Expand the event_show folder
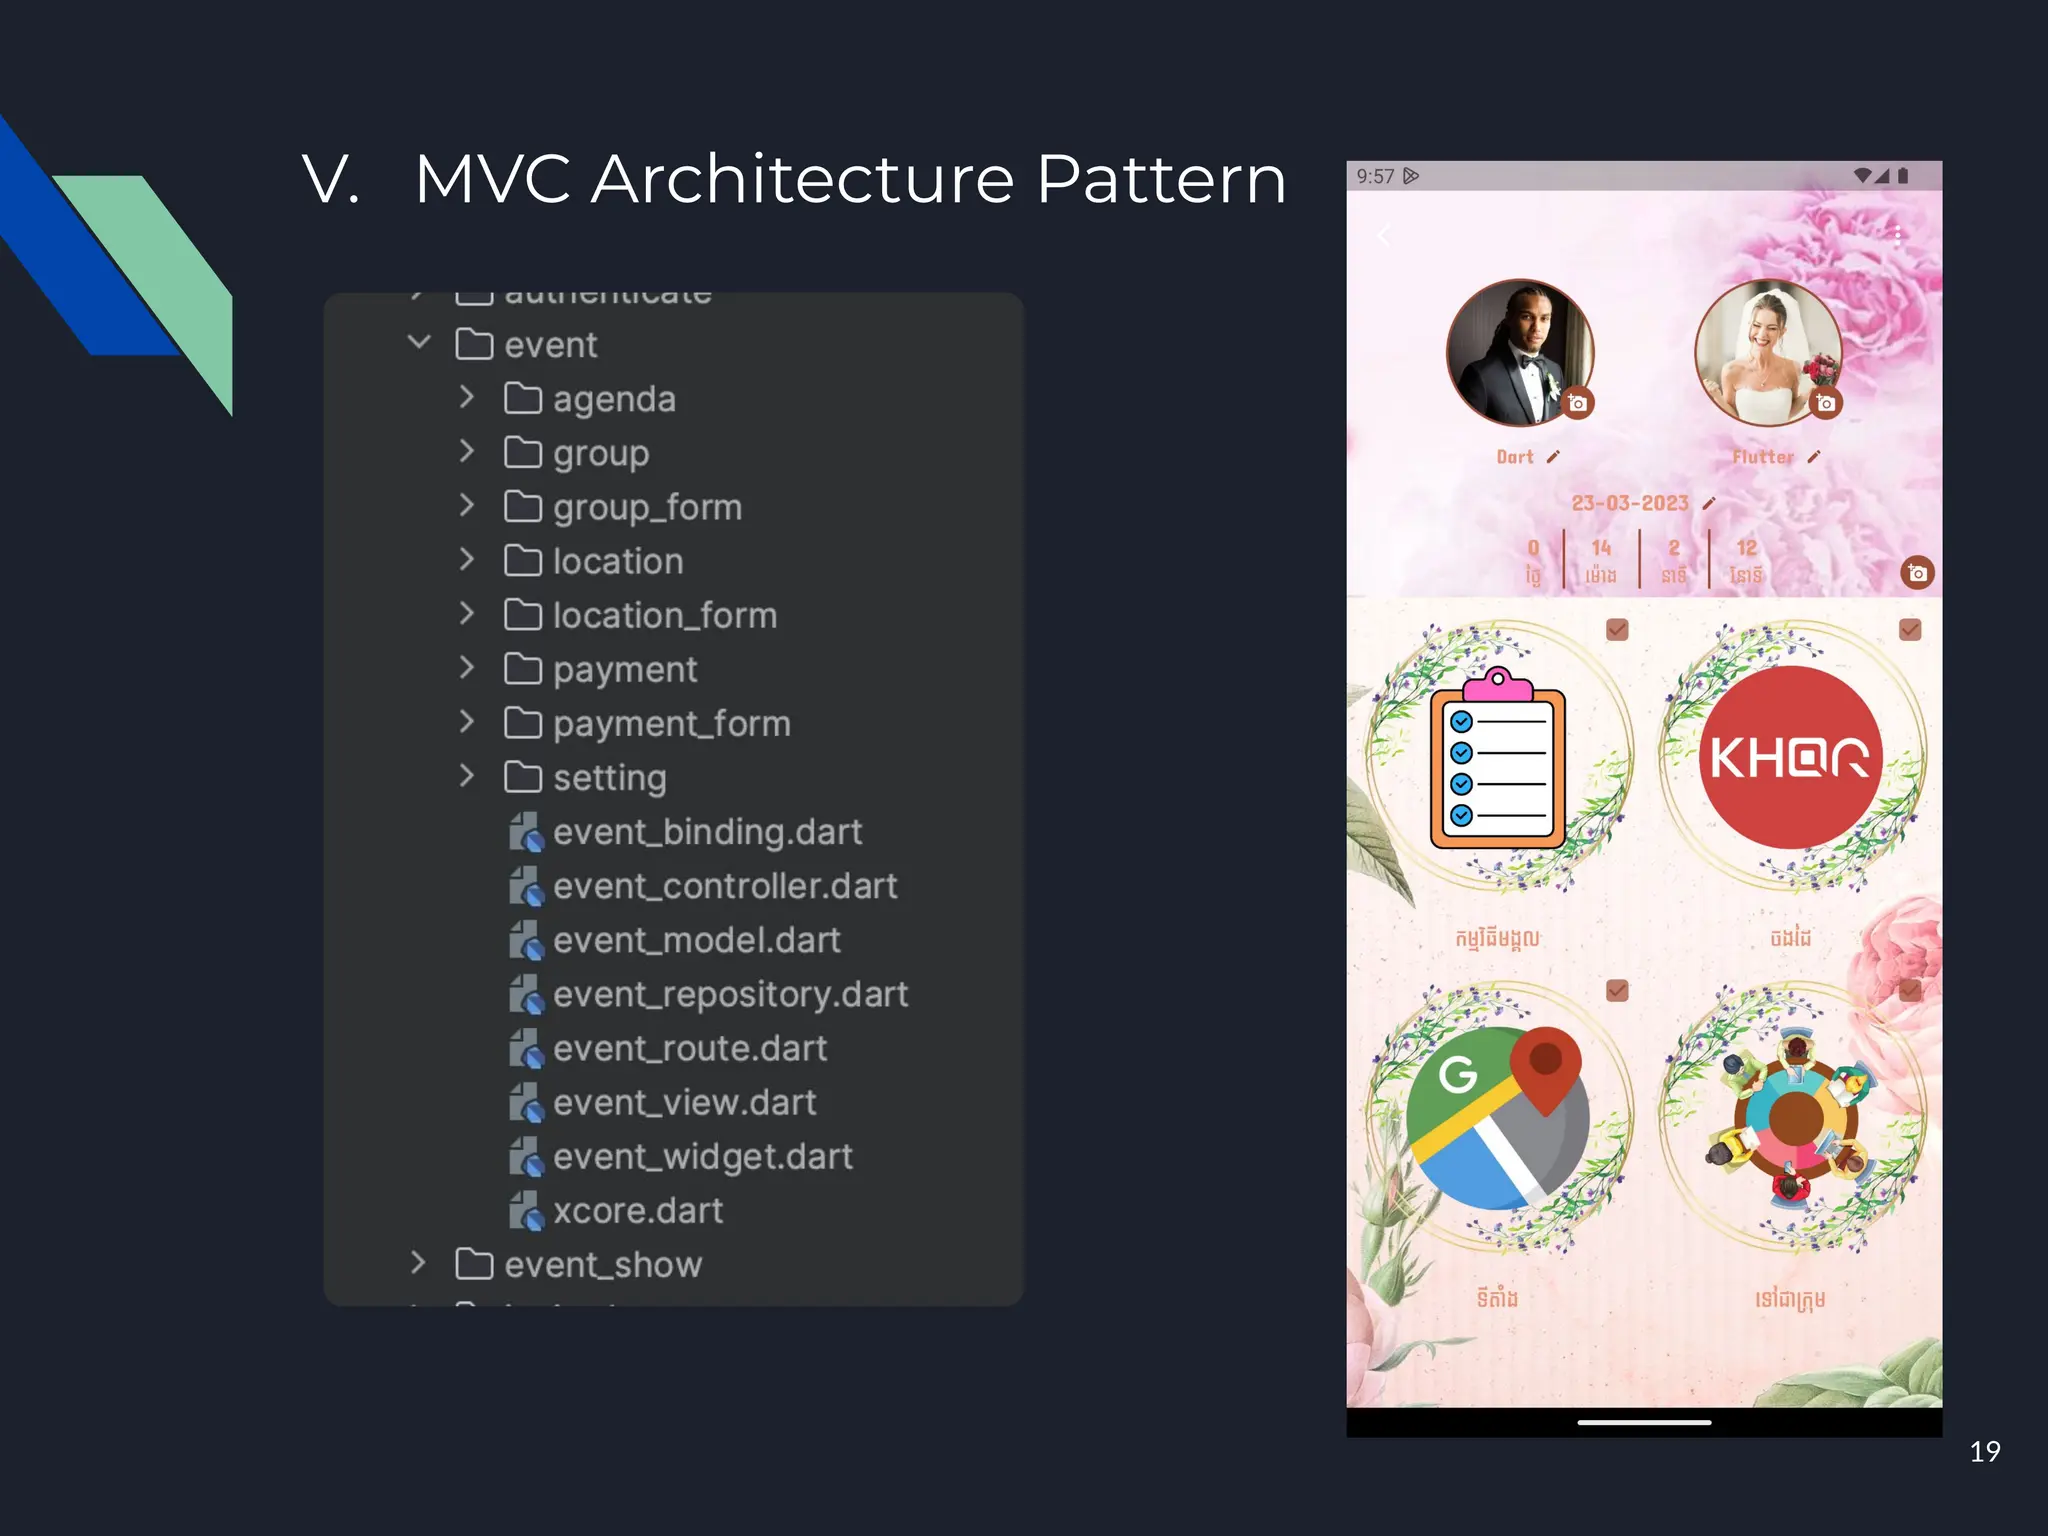The width and height of the screenshot is (2048, 1536). click(x=419, y=1263)
